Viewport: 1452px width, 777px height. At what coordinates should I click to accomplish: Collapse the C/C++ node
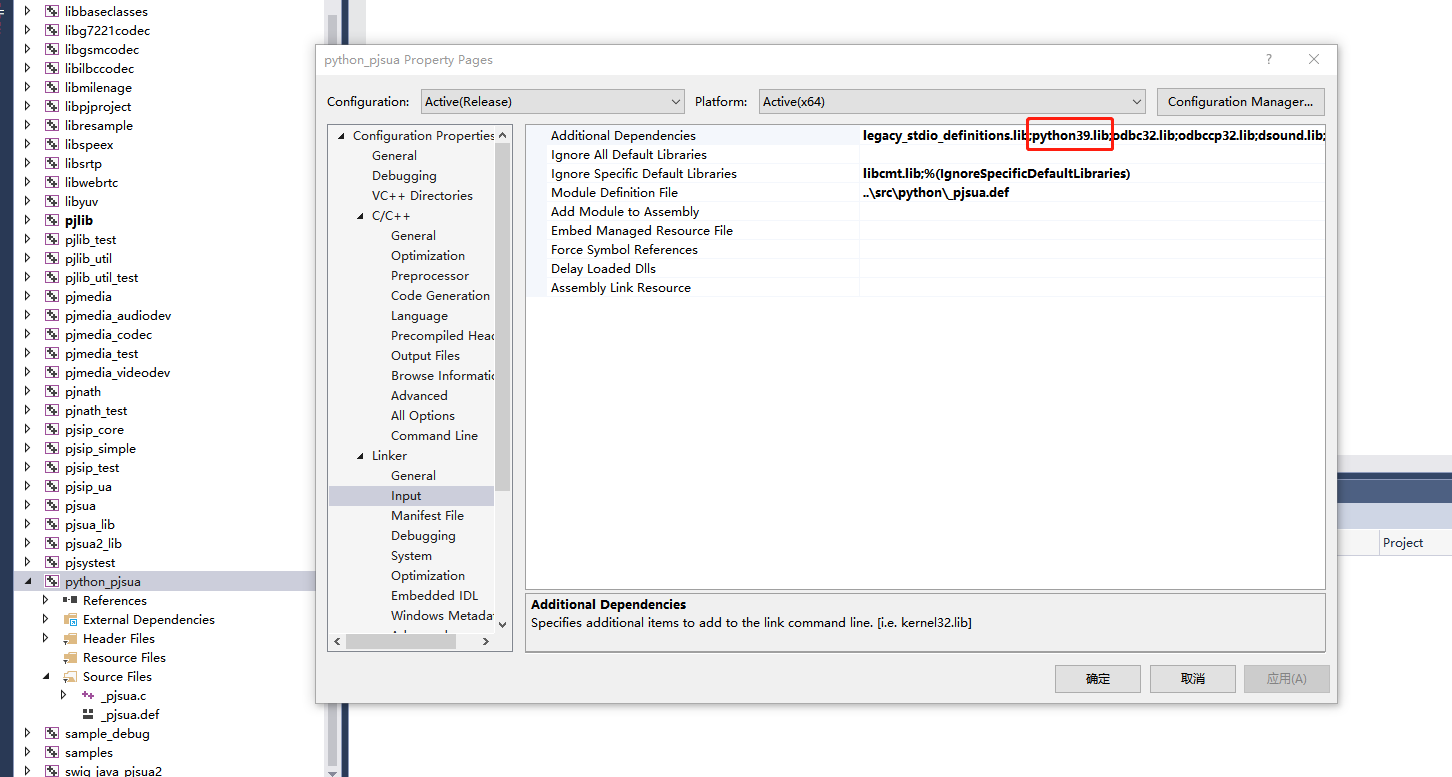click(360, 216)
